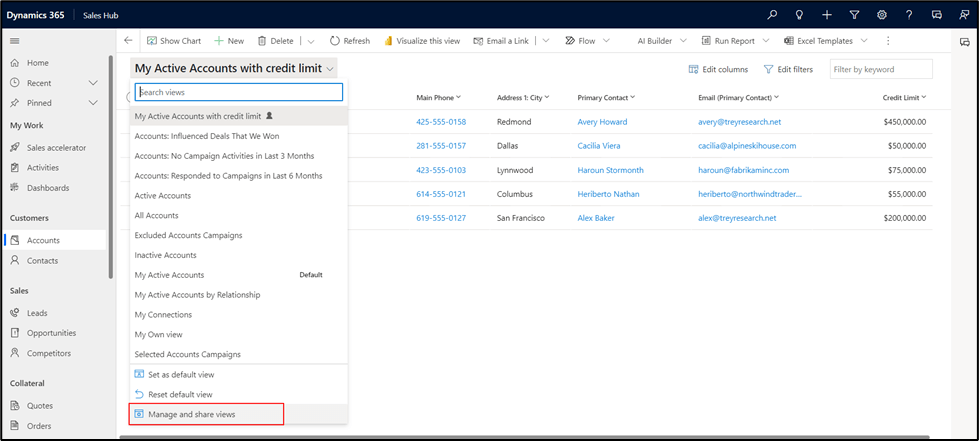
Task: Open the lightbulb assistant icon
Action: 799,15
